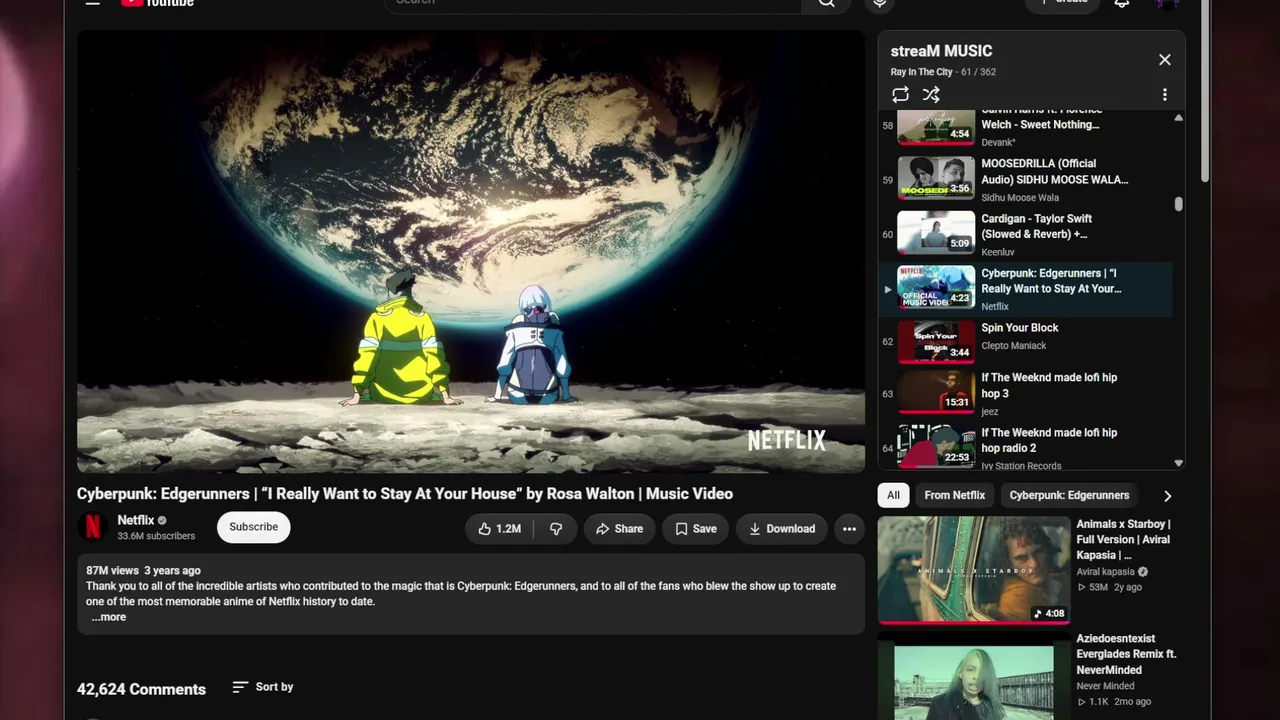Open lofi hip hop radio 2 thumbnail

tap(936, 446)
